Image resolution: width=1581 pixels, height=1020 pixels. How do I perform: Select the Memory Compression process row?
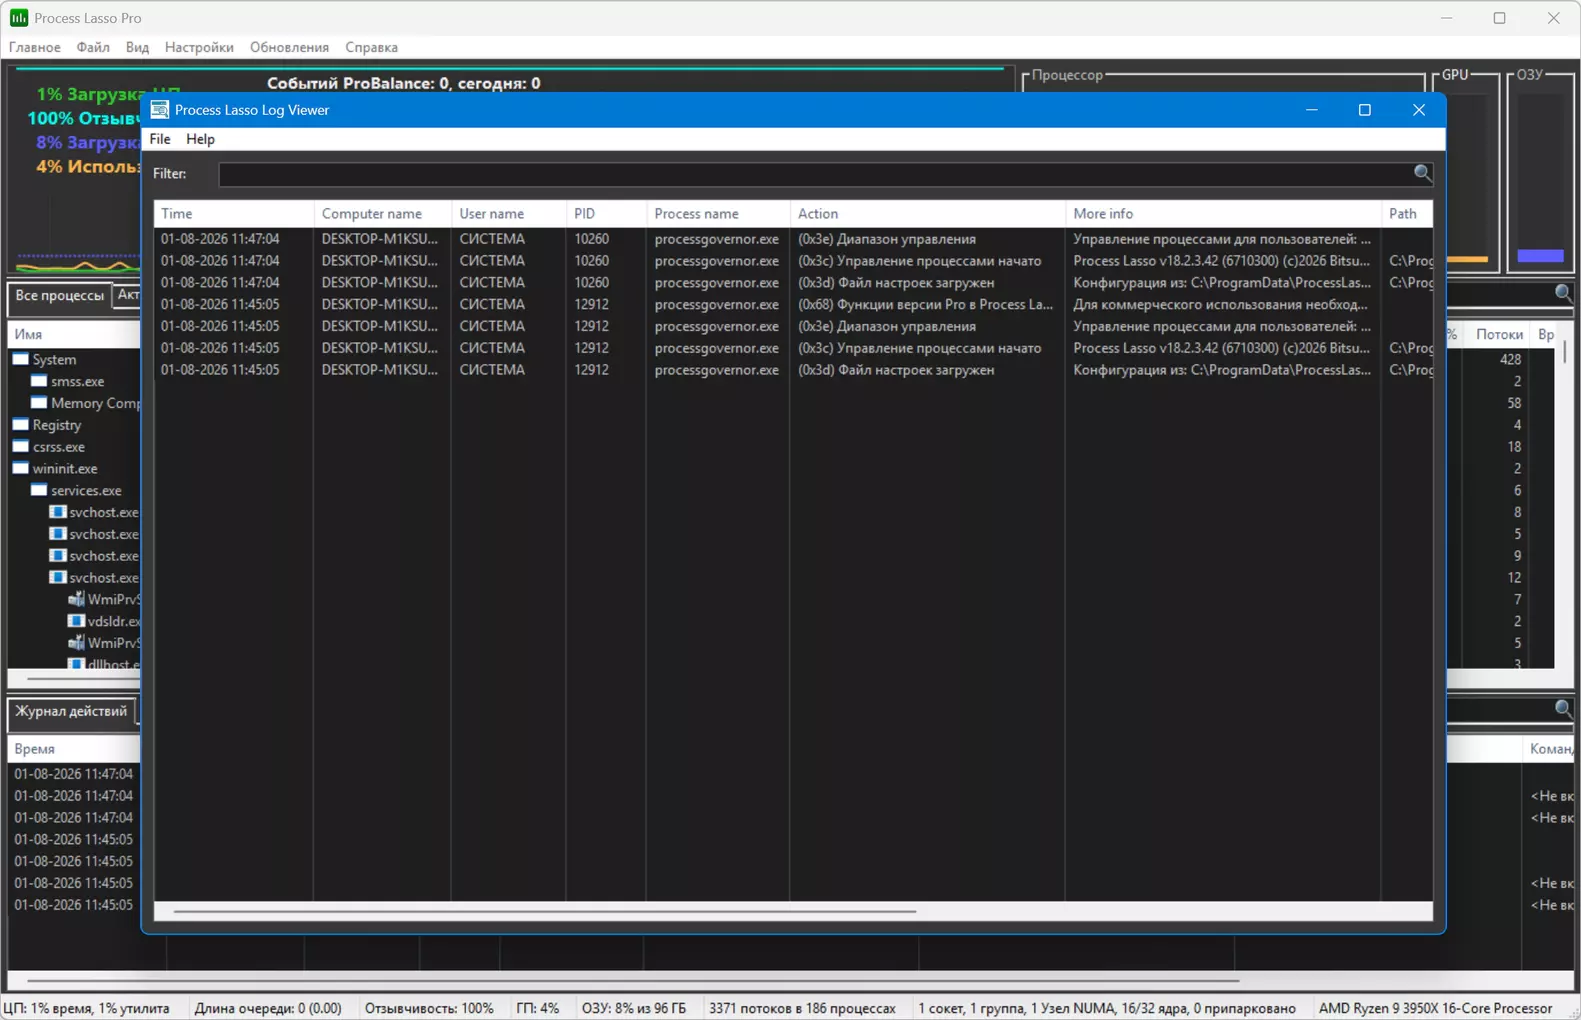pyautogui.click(x=74, y=403)
